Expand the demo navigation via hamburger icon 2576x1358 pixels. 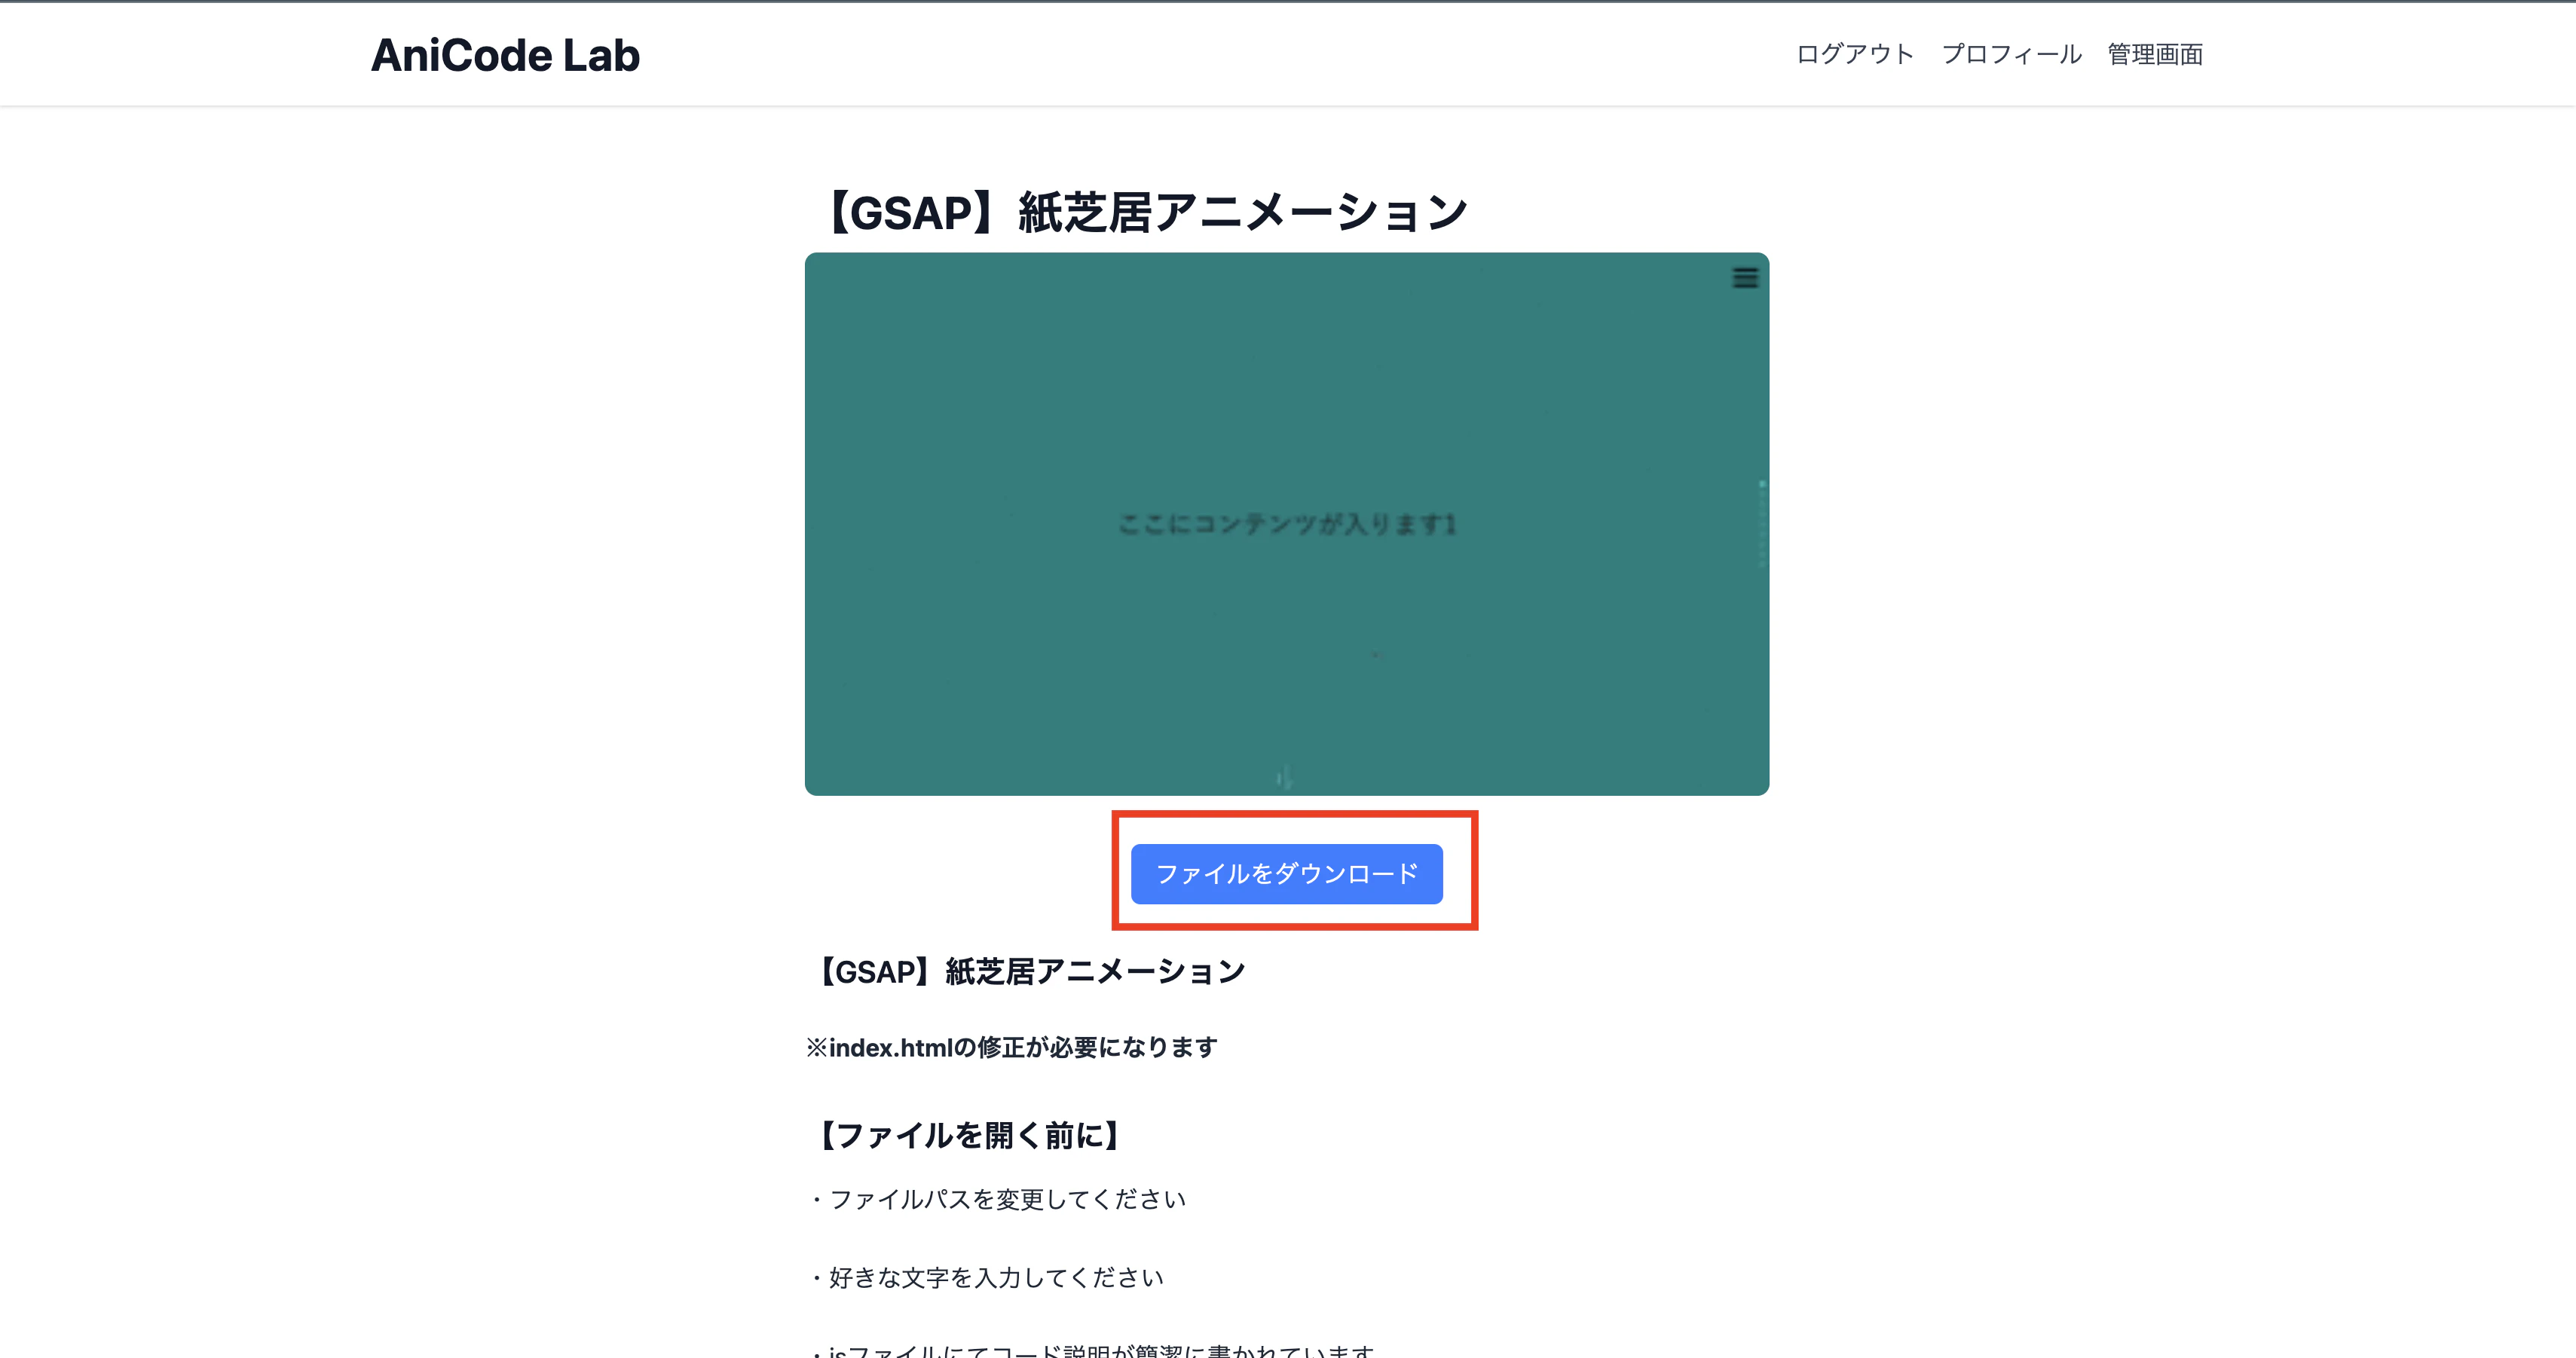click(1744, 278)
